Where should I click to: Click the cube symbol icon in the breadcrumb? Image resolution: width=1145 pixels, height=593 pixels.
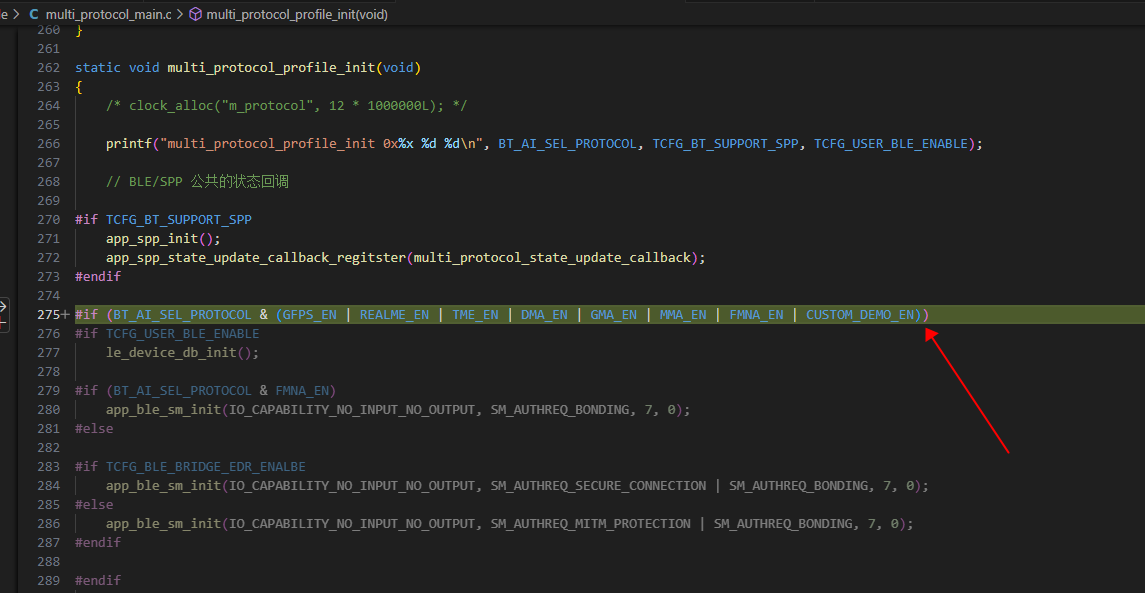point(196,14)
